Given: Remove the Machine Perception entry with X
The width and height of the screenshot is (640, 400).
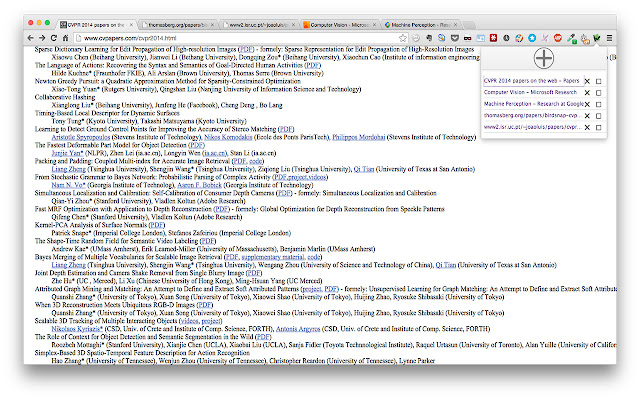Looking at the screenshot, I should (x=586, y=103).
